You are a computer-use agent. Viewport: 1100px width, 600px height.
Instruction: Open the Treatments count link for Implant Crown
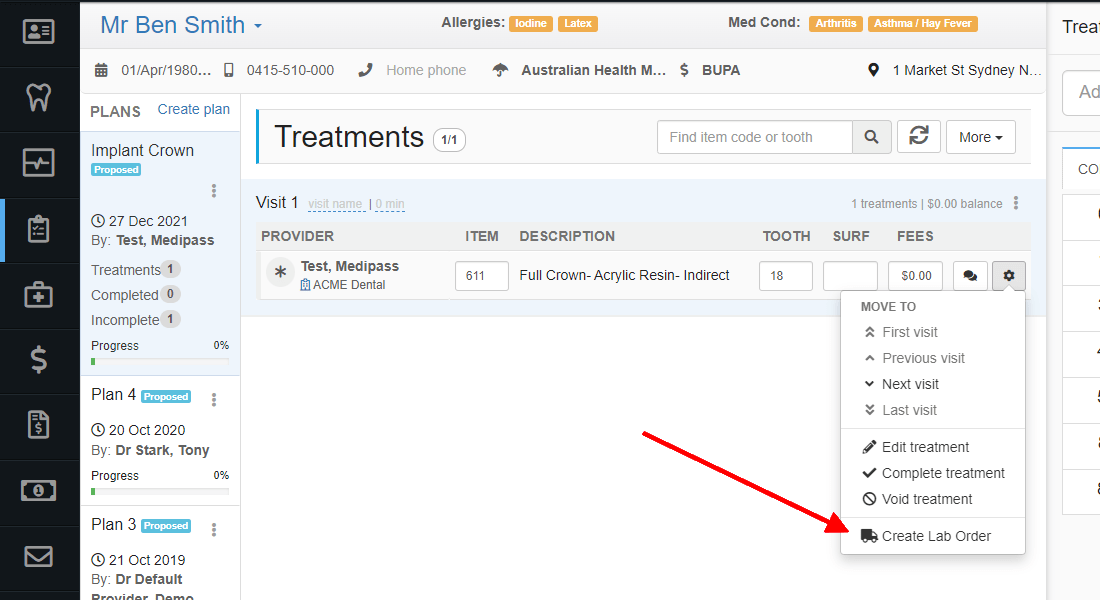coord(128,269)
